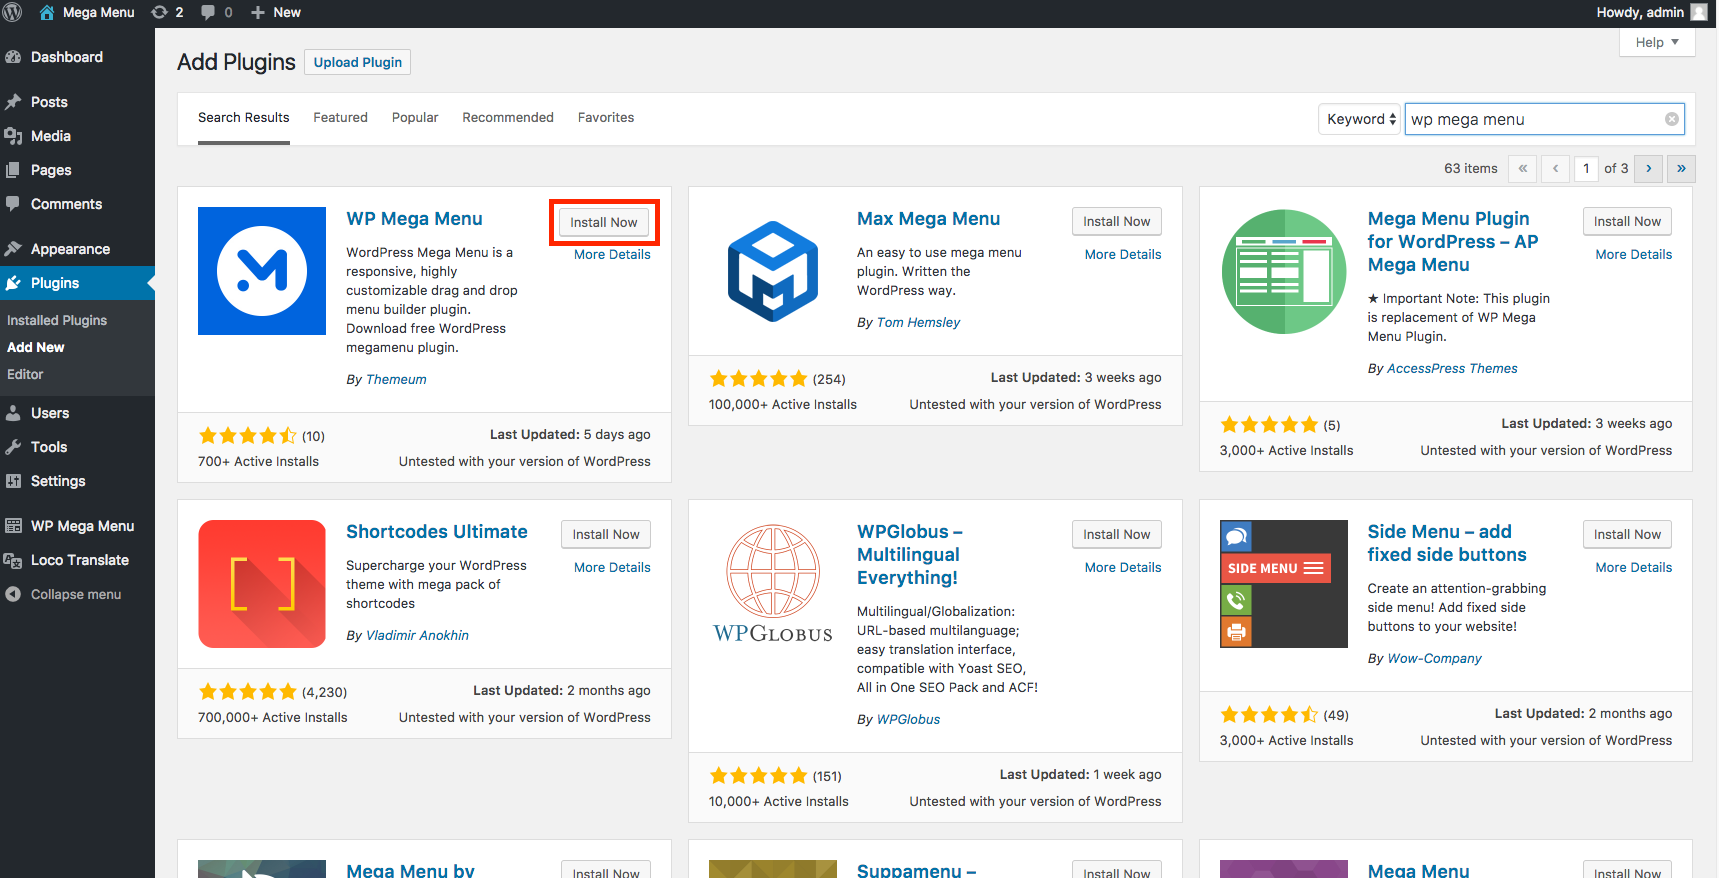Open More Details for Side Menu plugin
The image size is (1719, 878).
[x=1634, y=567]
